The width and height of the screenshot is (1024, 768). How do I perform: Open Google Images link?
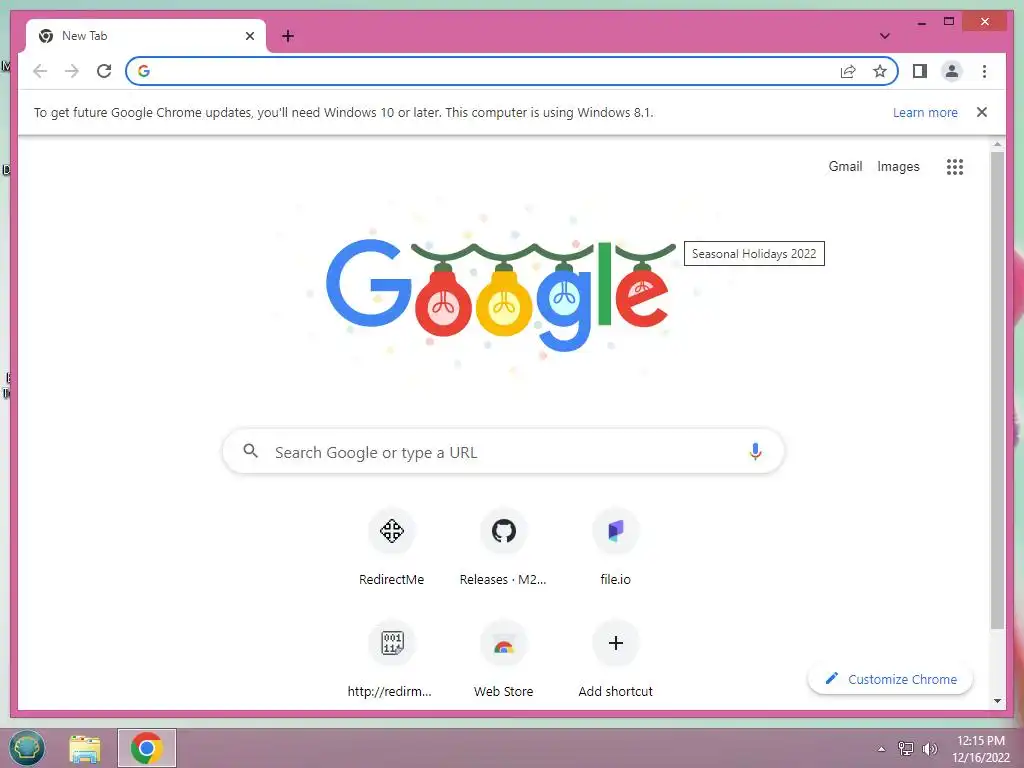pyautogui.click(x=898, y=167)
